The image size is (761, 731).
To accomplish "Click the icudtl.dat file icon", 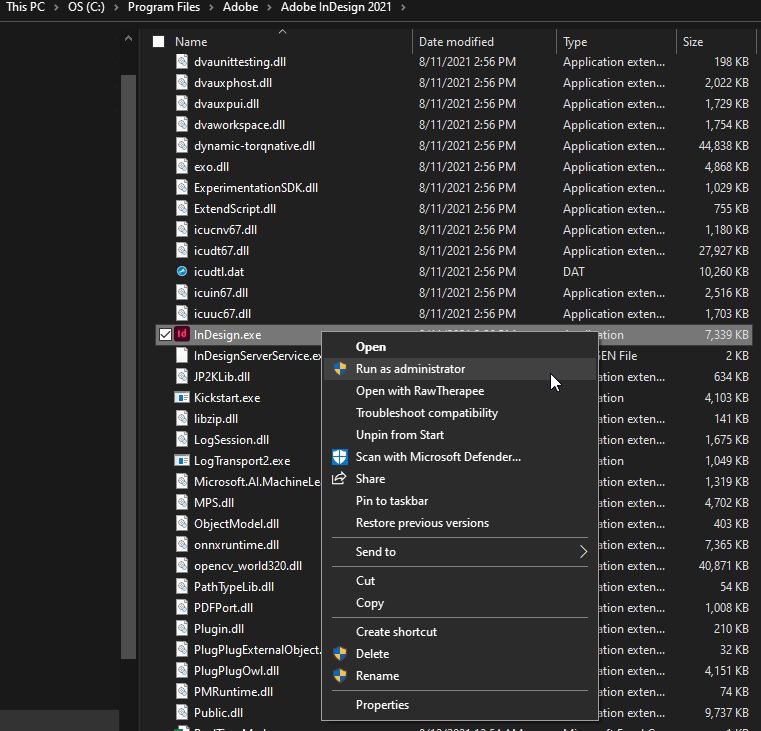I will (182, 271).
